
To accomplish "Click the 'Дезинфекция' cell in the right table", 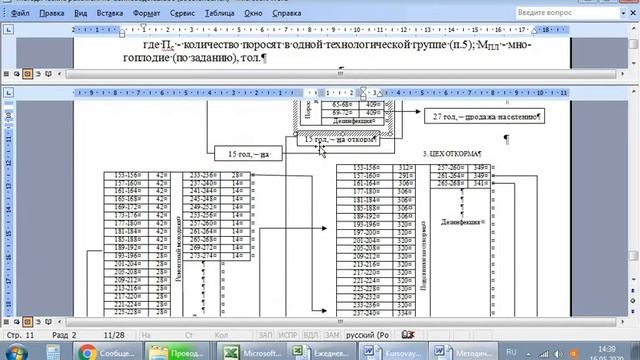I will click(x=463, y=222).
